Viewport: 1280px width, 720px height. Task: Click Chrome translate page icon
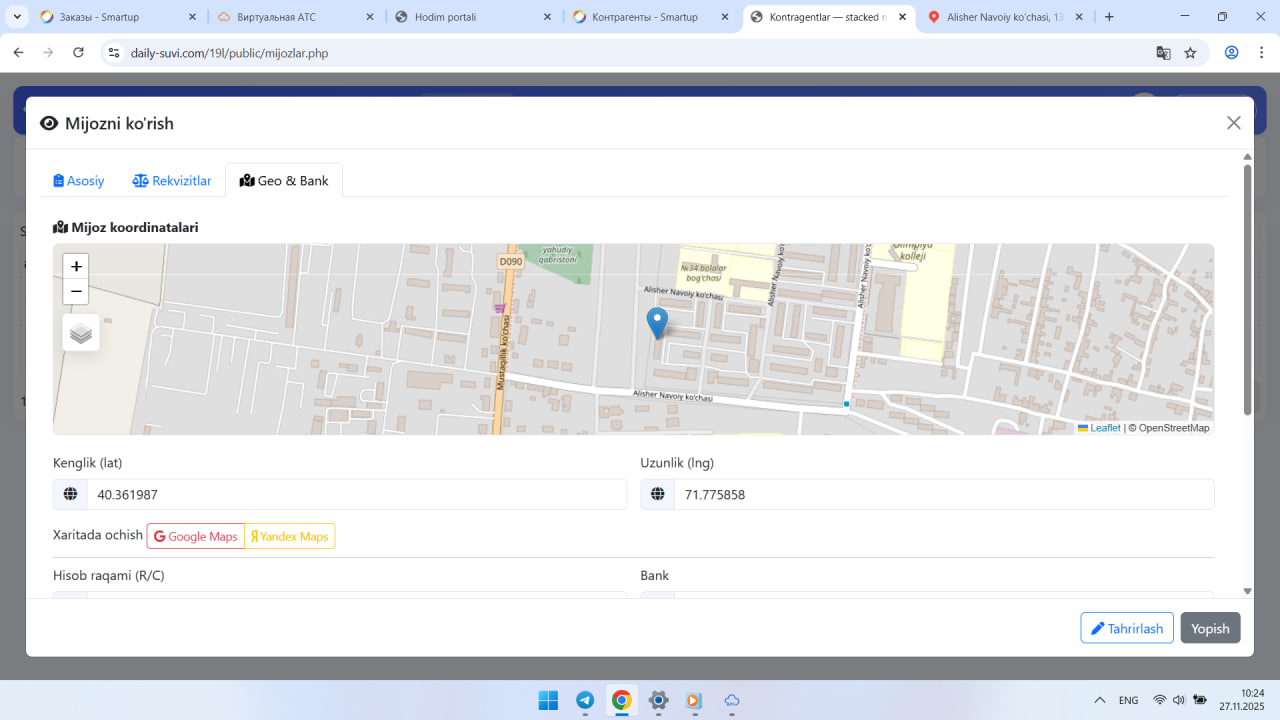(x=1163, y=53)
